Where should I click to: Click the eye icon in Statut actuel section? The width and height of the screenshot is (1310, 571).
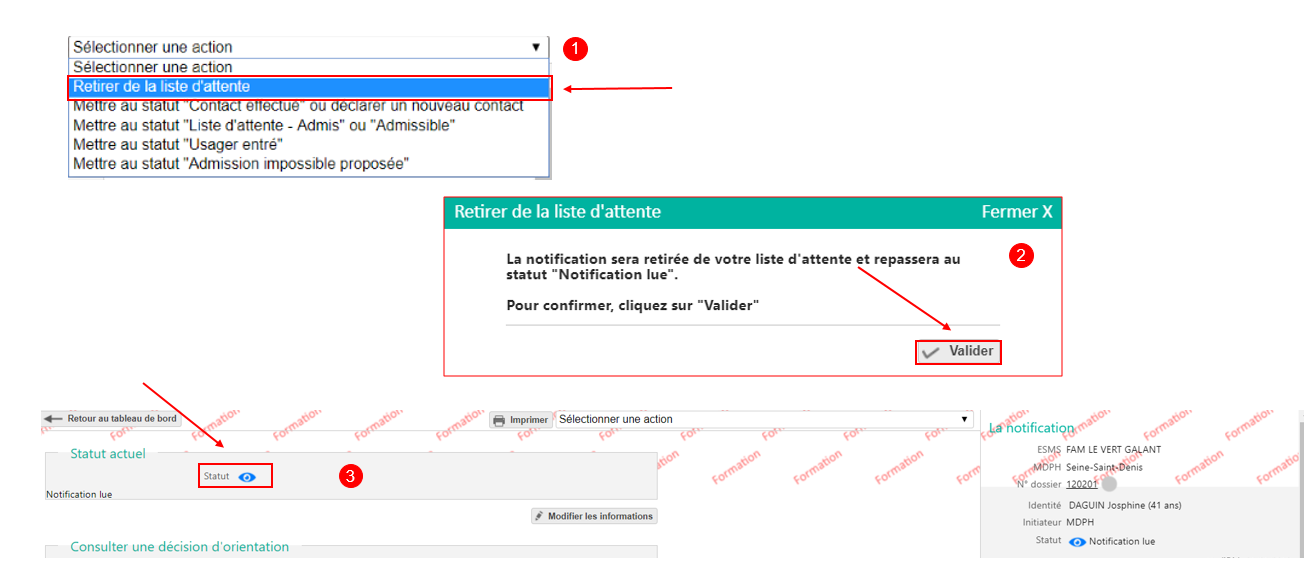click(x=247, y=477)
